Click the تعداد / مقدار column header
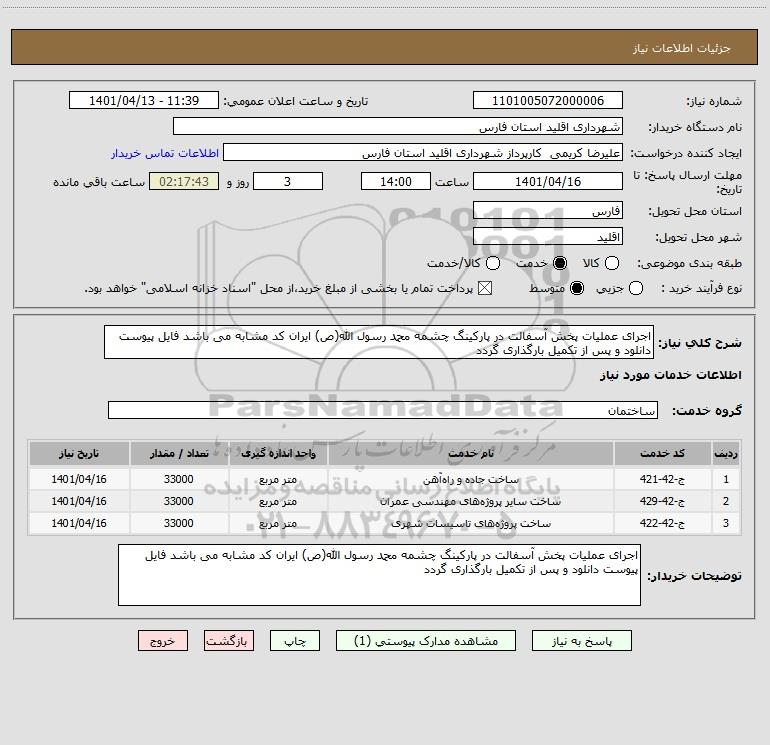Viewport: 770px width, 745px height. [179, 453]
